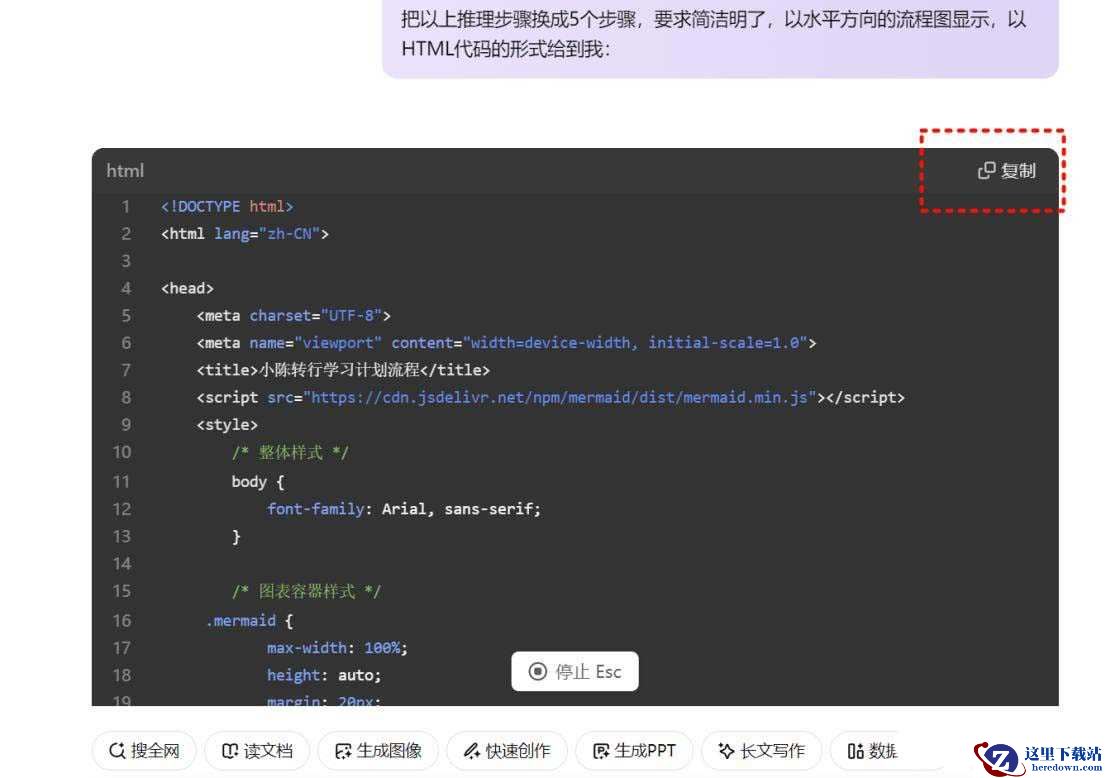Click the 图表容器样式 comment line

(x=306, y=591)
